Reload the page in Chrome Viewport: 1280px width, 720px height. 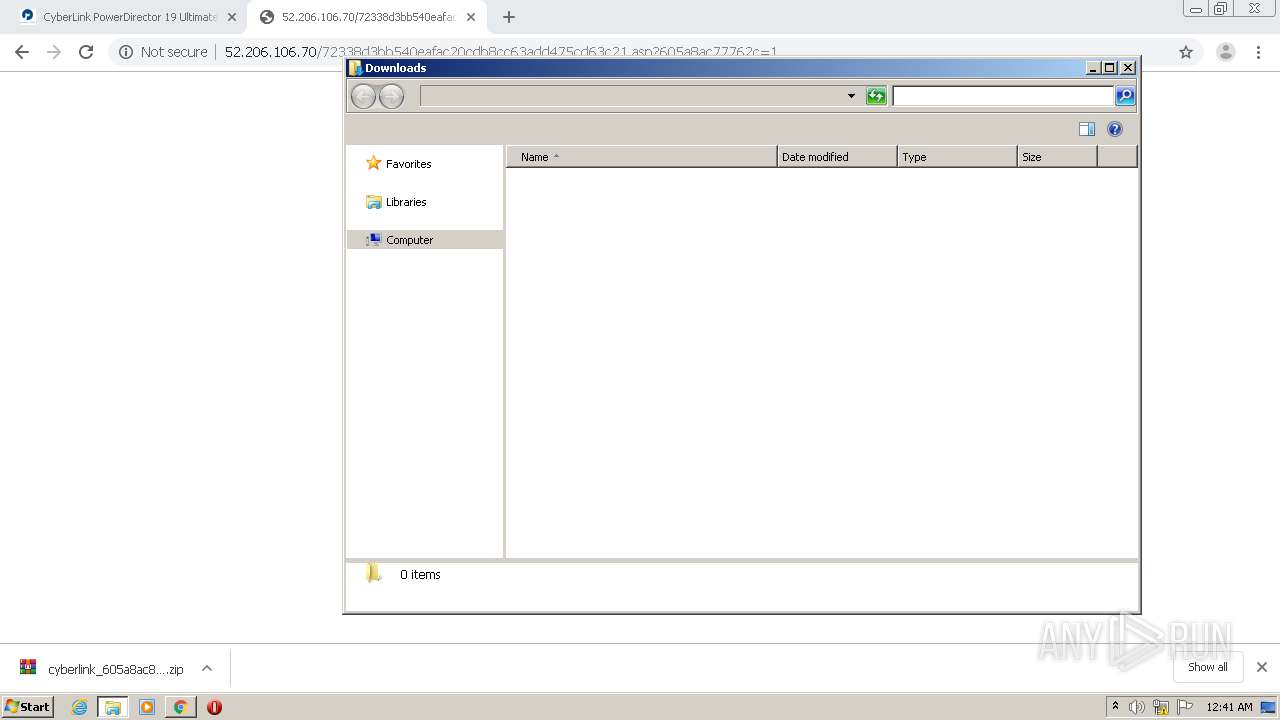coord(86,52)
